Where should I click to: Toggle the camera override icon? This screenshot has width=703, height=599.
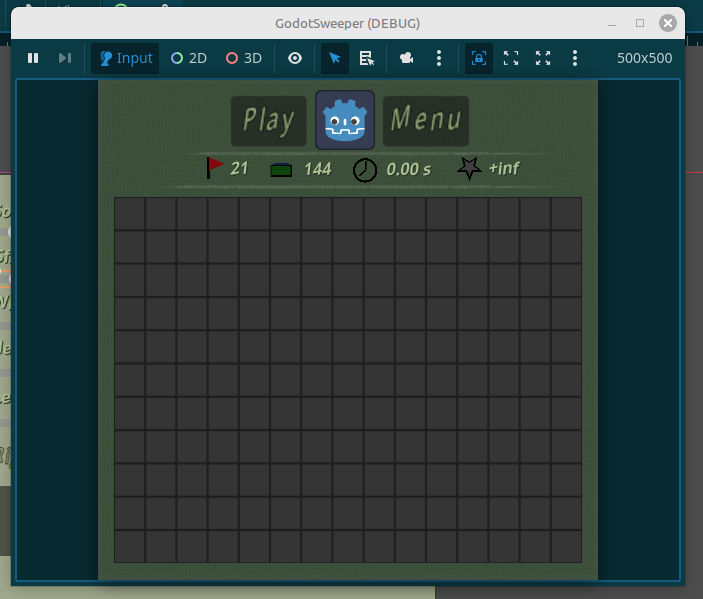(407, 58)
